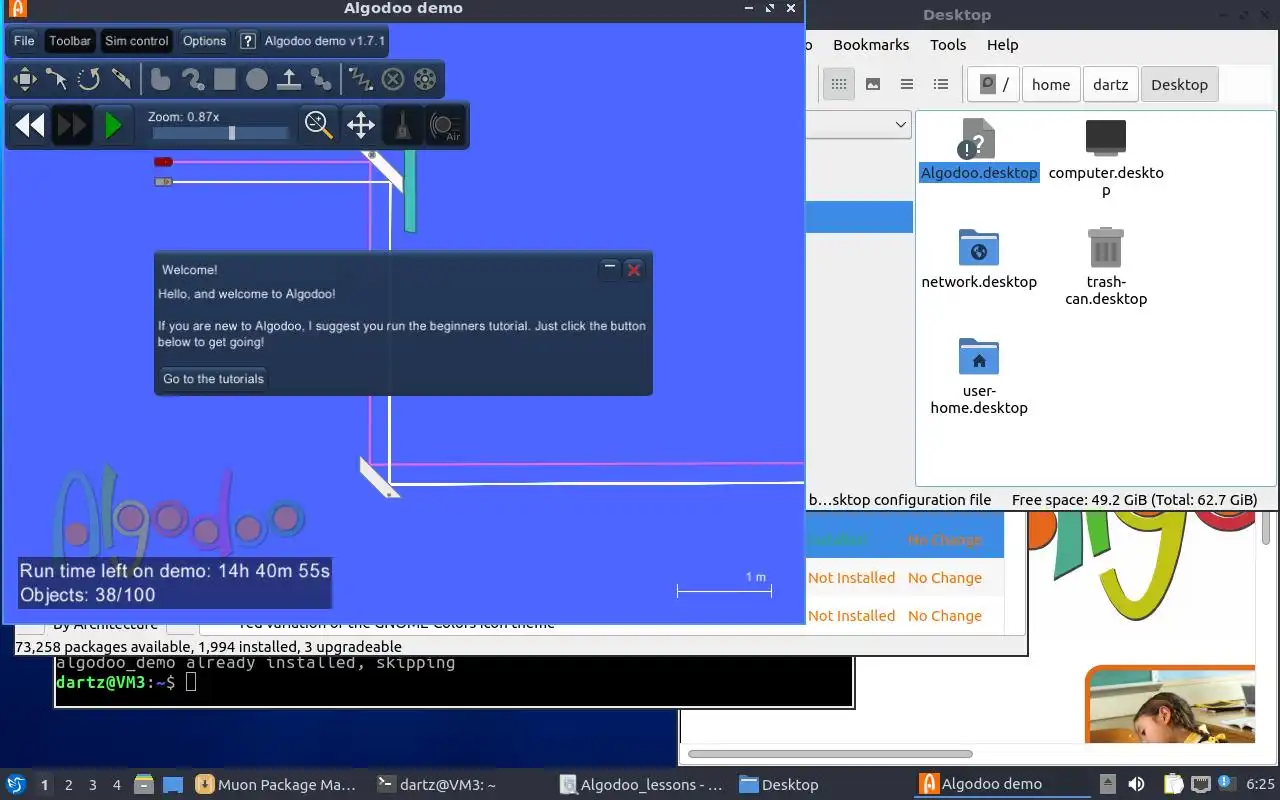Select the Brush tool with question-mark shape
This screenshot has width=1280, height=800.
point(192,79)
